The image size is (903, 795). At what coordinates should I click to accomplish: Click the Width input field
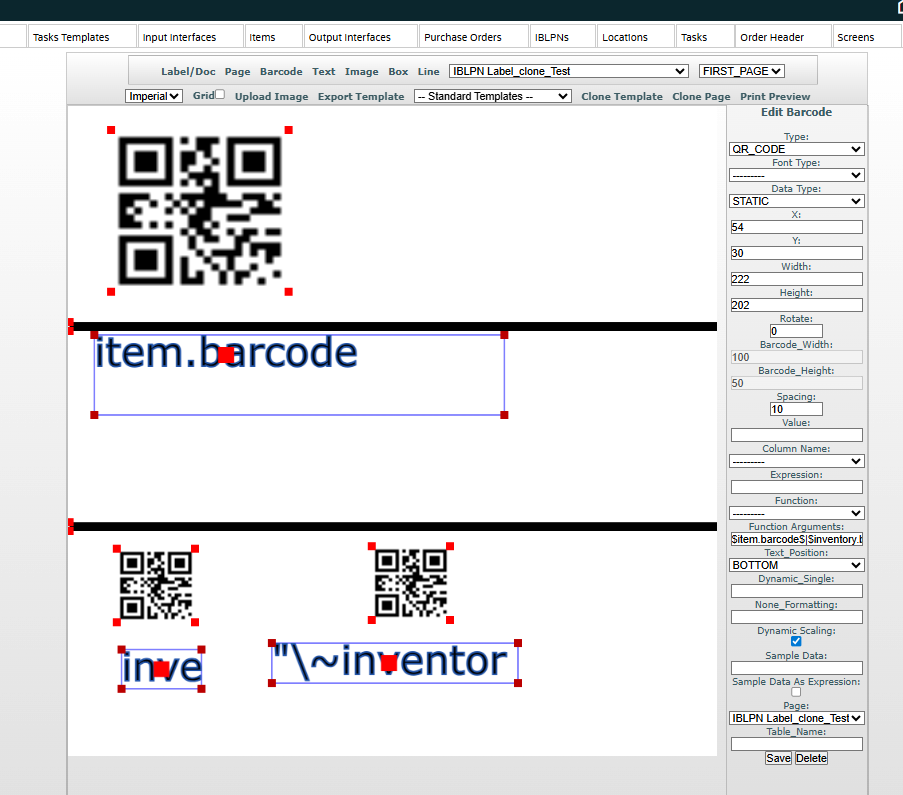pyautogui.click(x=796, y=279)
